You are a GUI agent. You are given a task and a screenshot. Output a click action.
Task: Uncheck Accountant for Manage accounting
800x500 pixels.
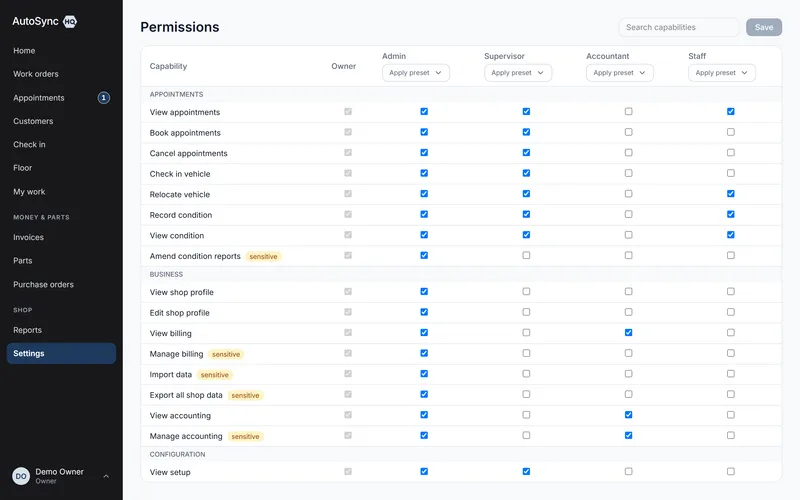coord(629,436)
